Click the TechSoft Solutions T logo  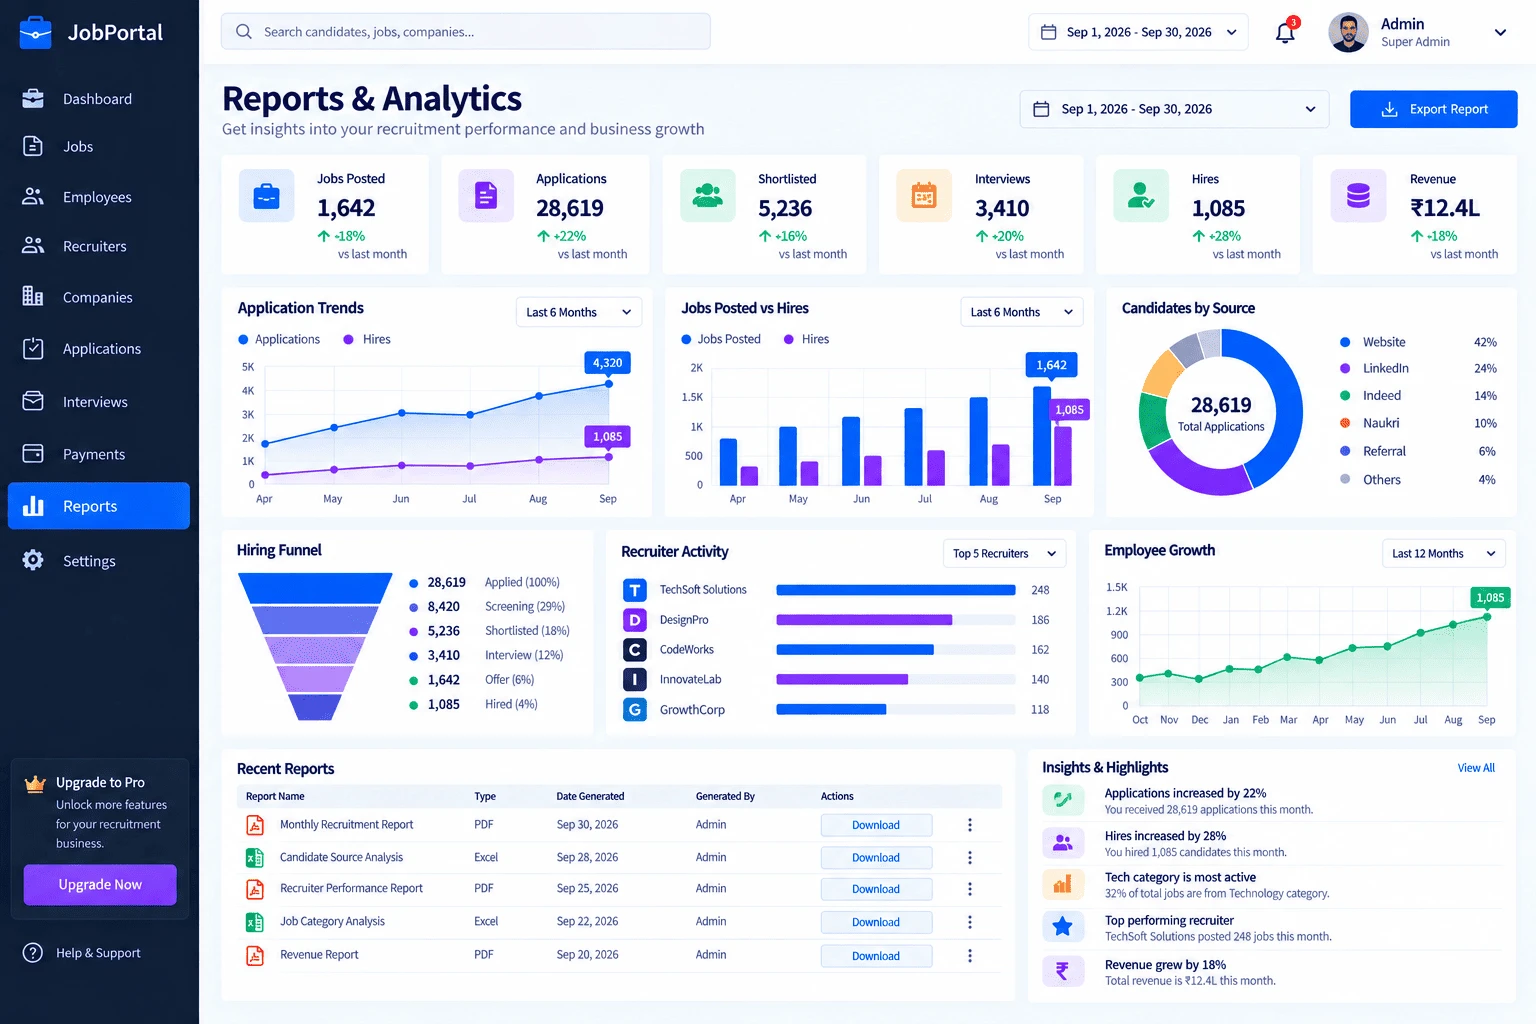pos(634,590)
